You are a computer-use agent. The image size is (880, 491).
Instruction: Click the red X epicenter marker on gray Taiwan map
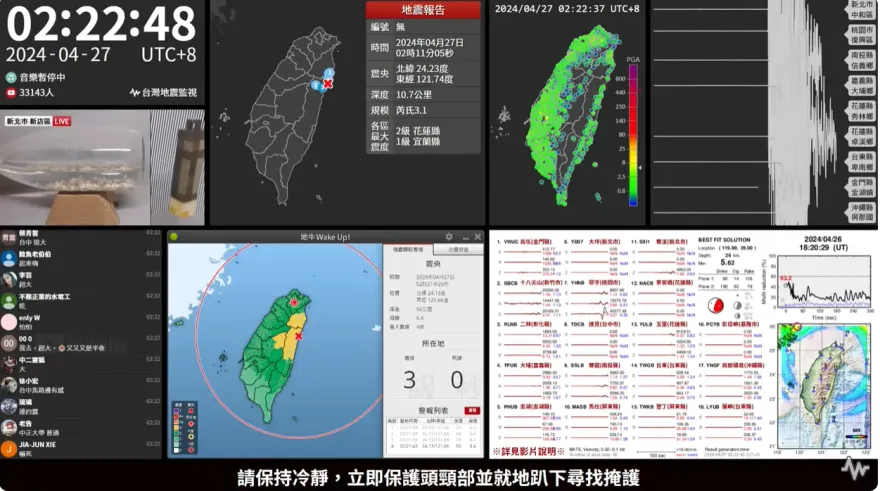pos(327,83)
